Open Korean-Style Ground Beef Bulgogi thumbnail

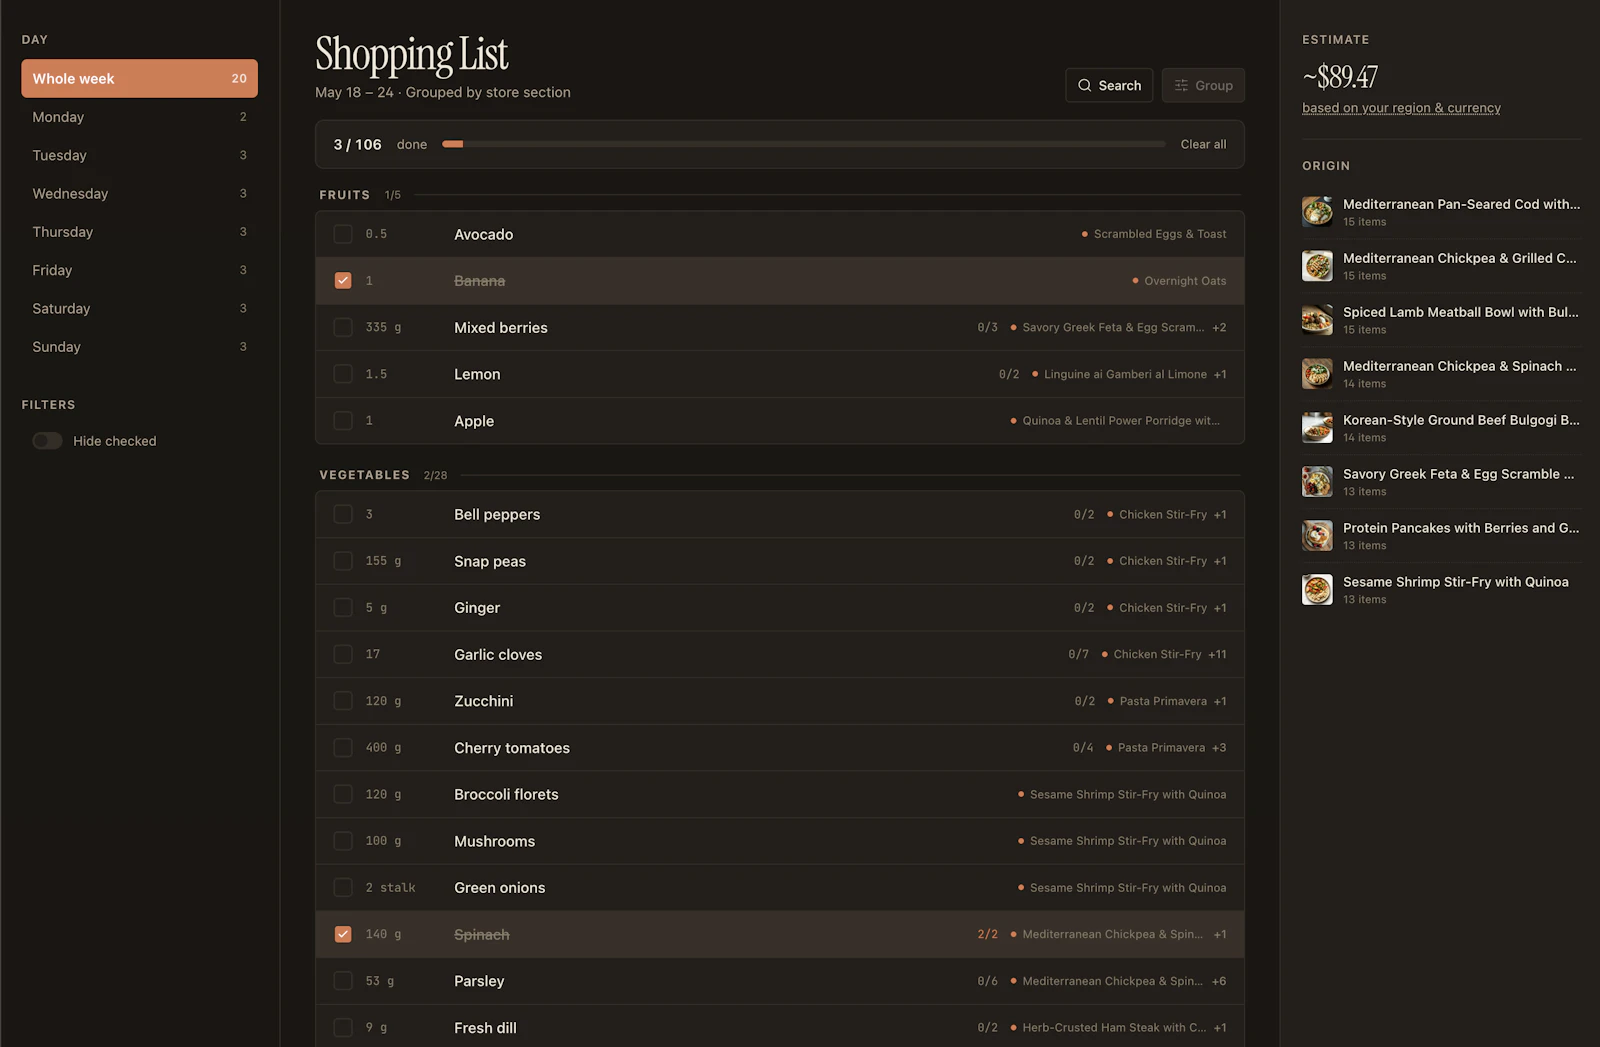pos(1317,428)
